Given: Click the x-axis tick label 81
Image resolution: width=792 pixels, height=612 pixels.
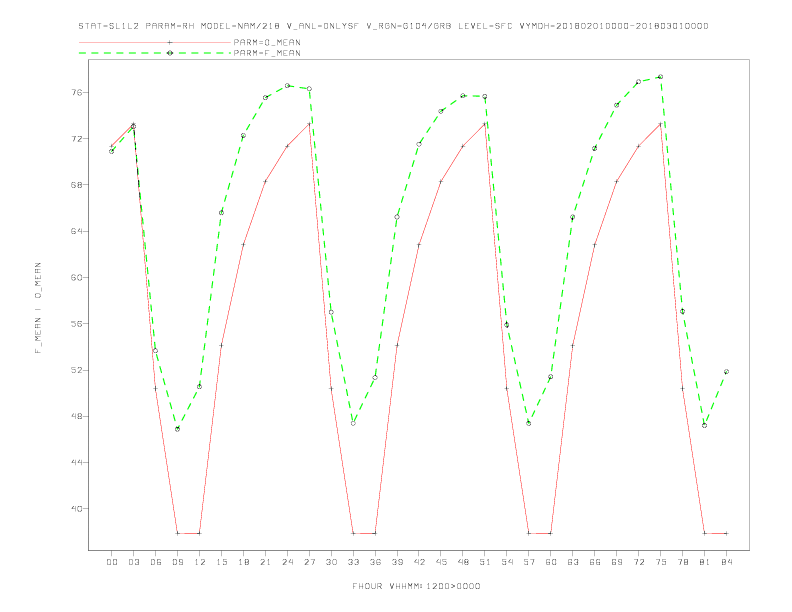Looking at the screenshot, I should [x=705, y=562].
